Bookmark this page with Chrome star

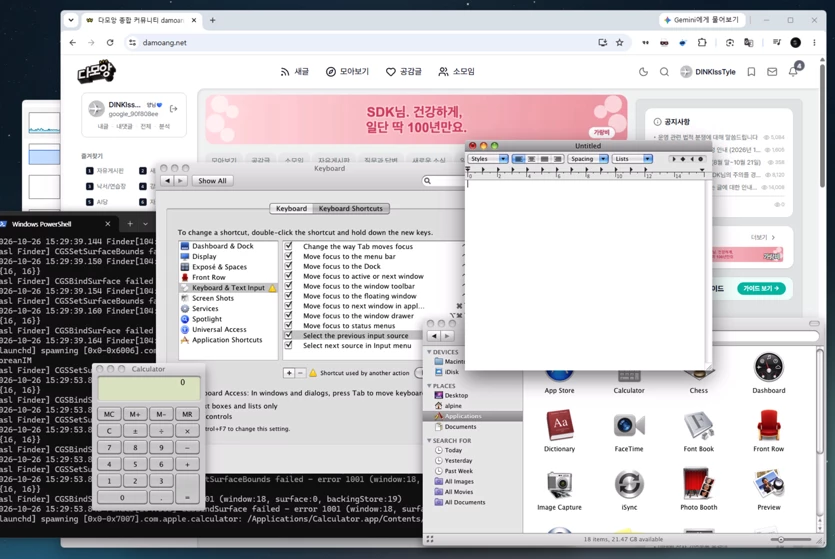pyautogui.click(x=619, y=43)
